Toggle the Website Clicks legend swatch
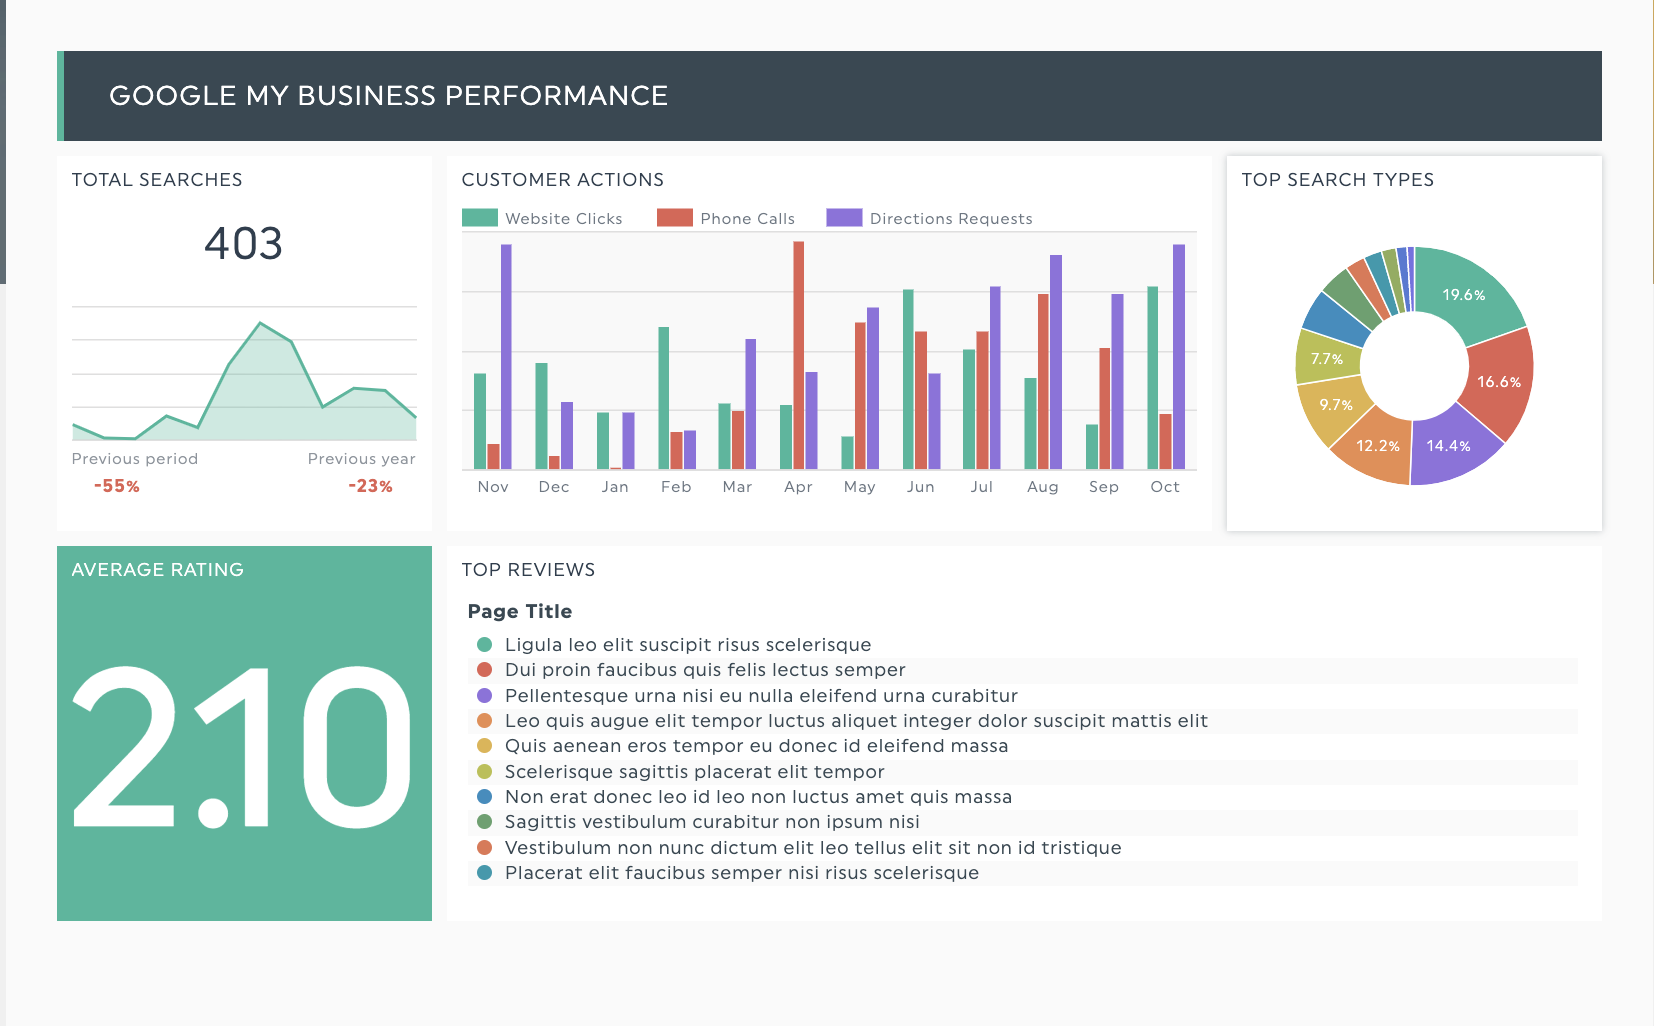 (x=480, y=218)
